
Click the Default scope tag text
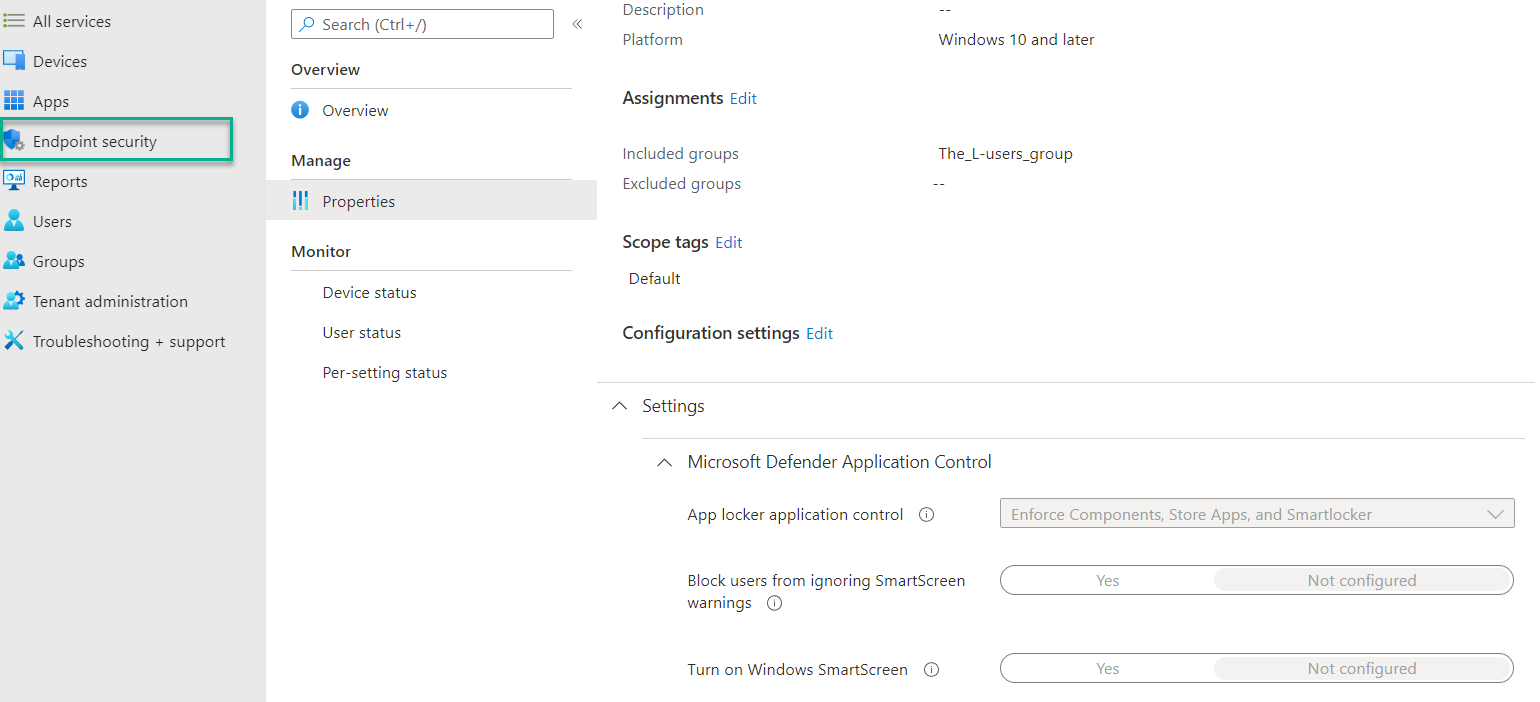tap(654, 278)
